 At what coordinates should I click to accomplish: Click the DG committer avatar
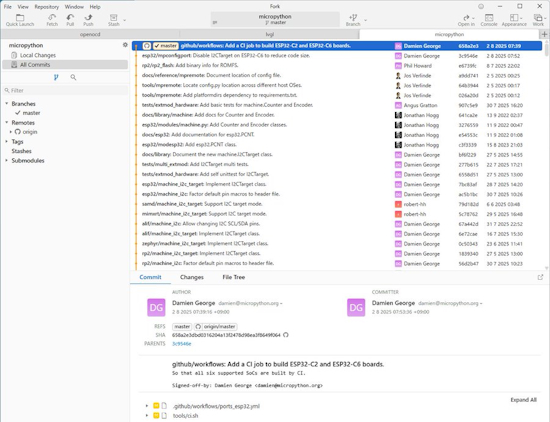(x=356, y=308)
